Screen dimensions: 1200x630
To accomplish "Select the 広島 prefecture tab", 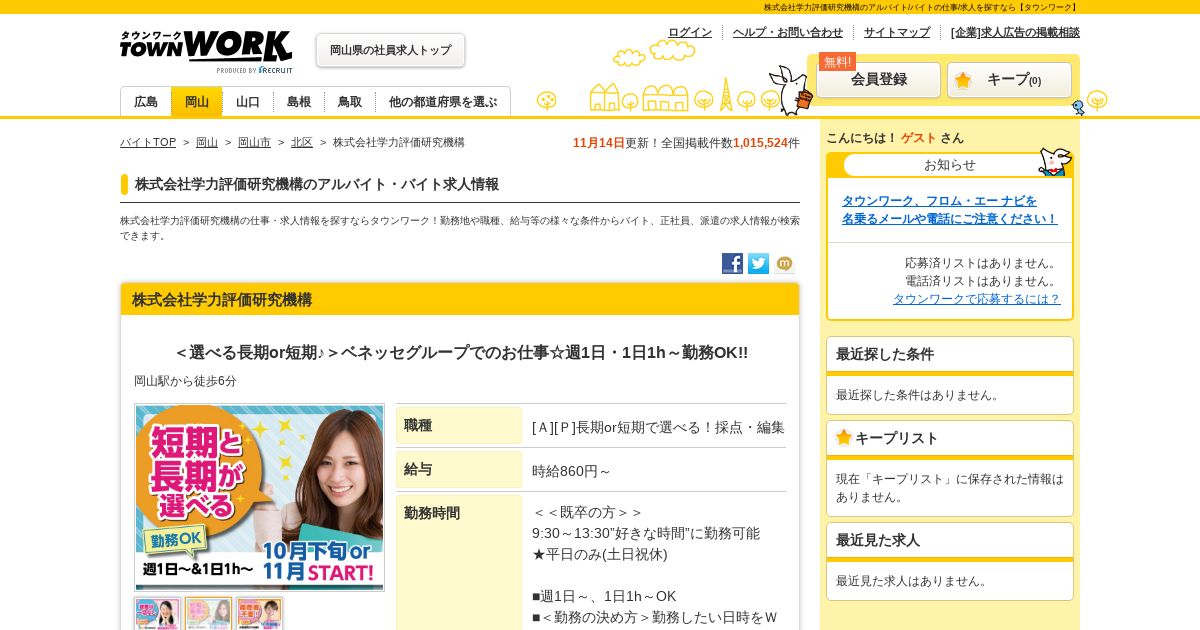I will click(146, 102).
